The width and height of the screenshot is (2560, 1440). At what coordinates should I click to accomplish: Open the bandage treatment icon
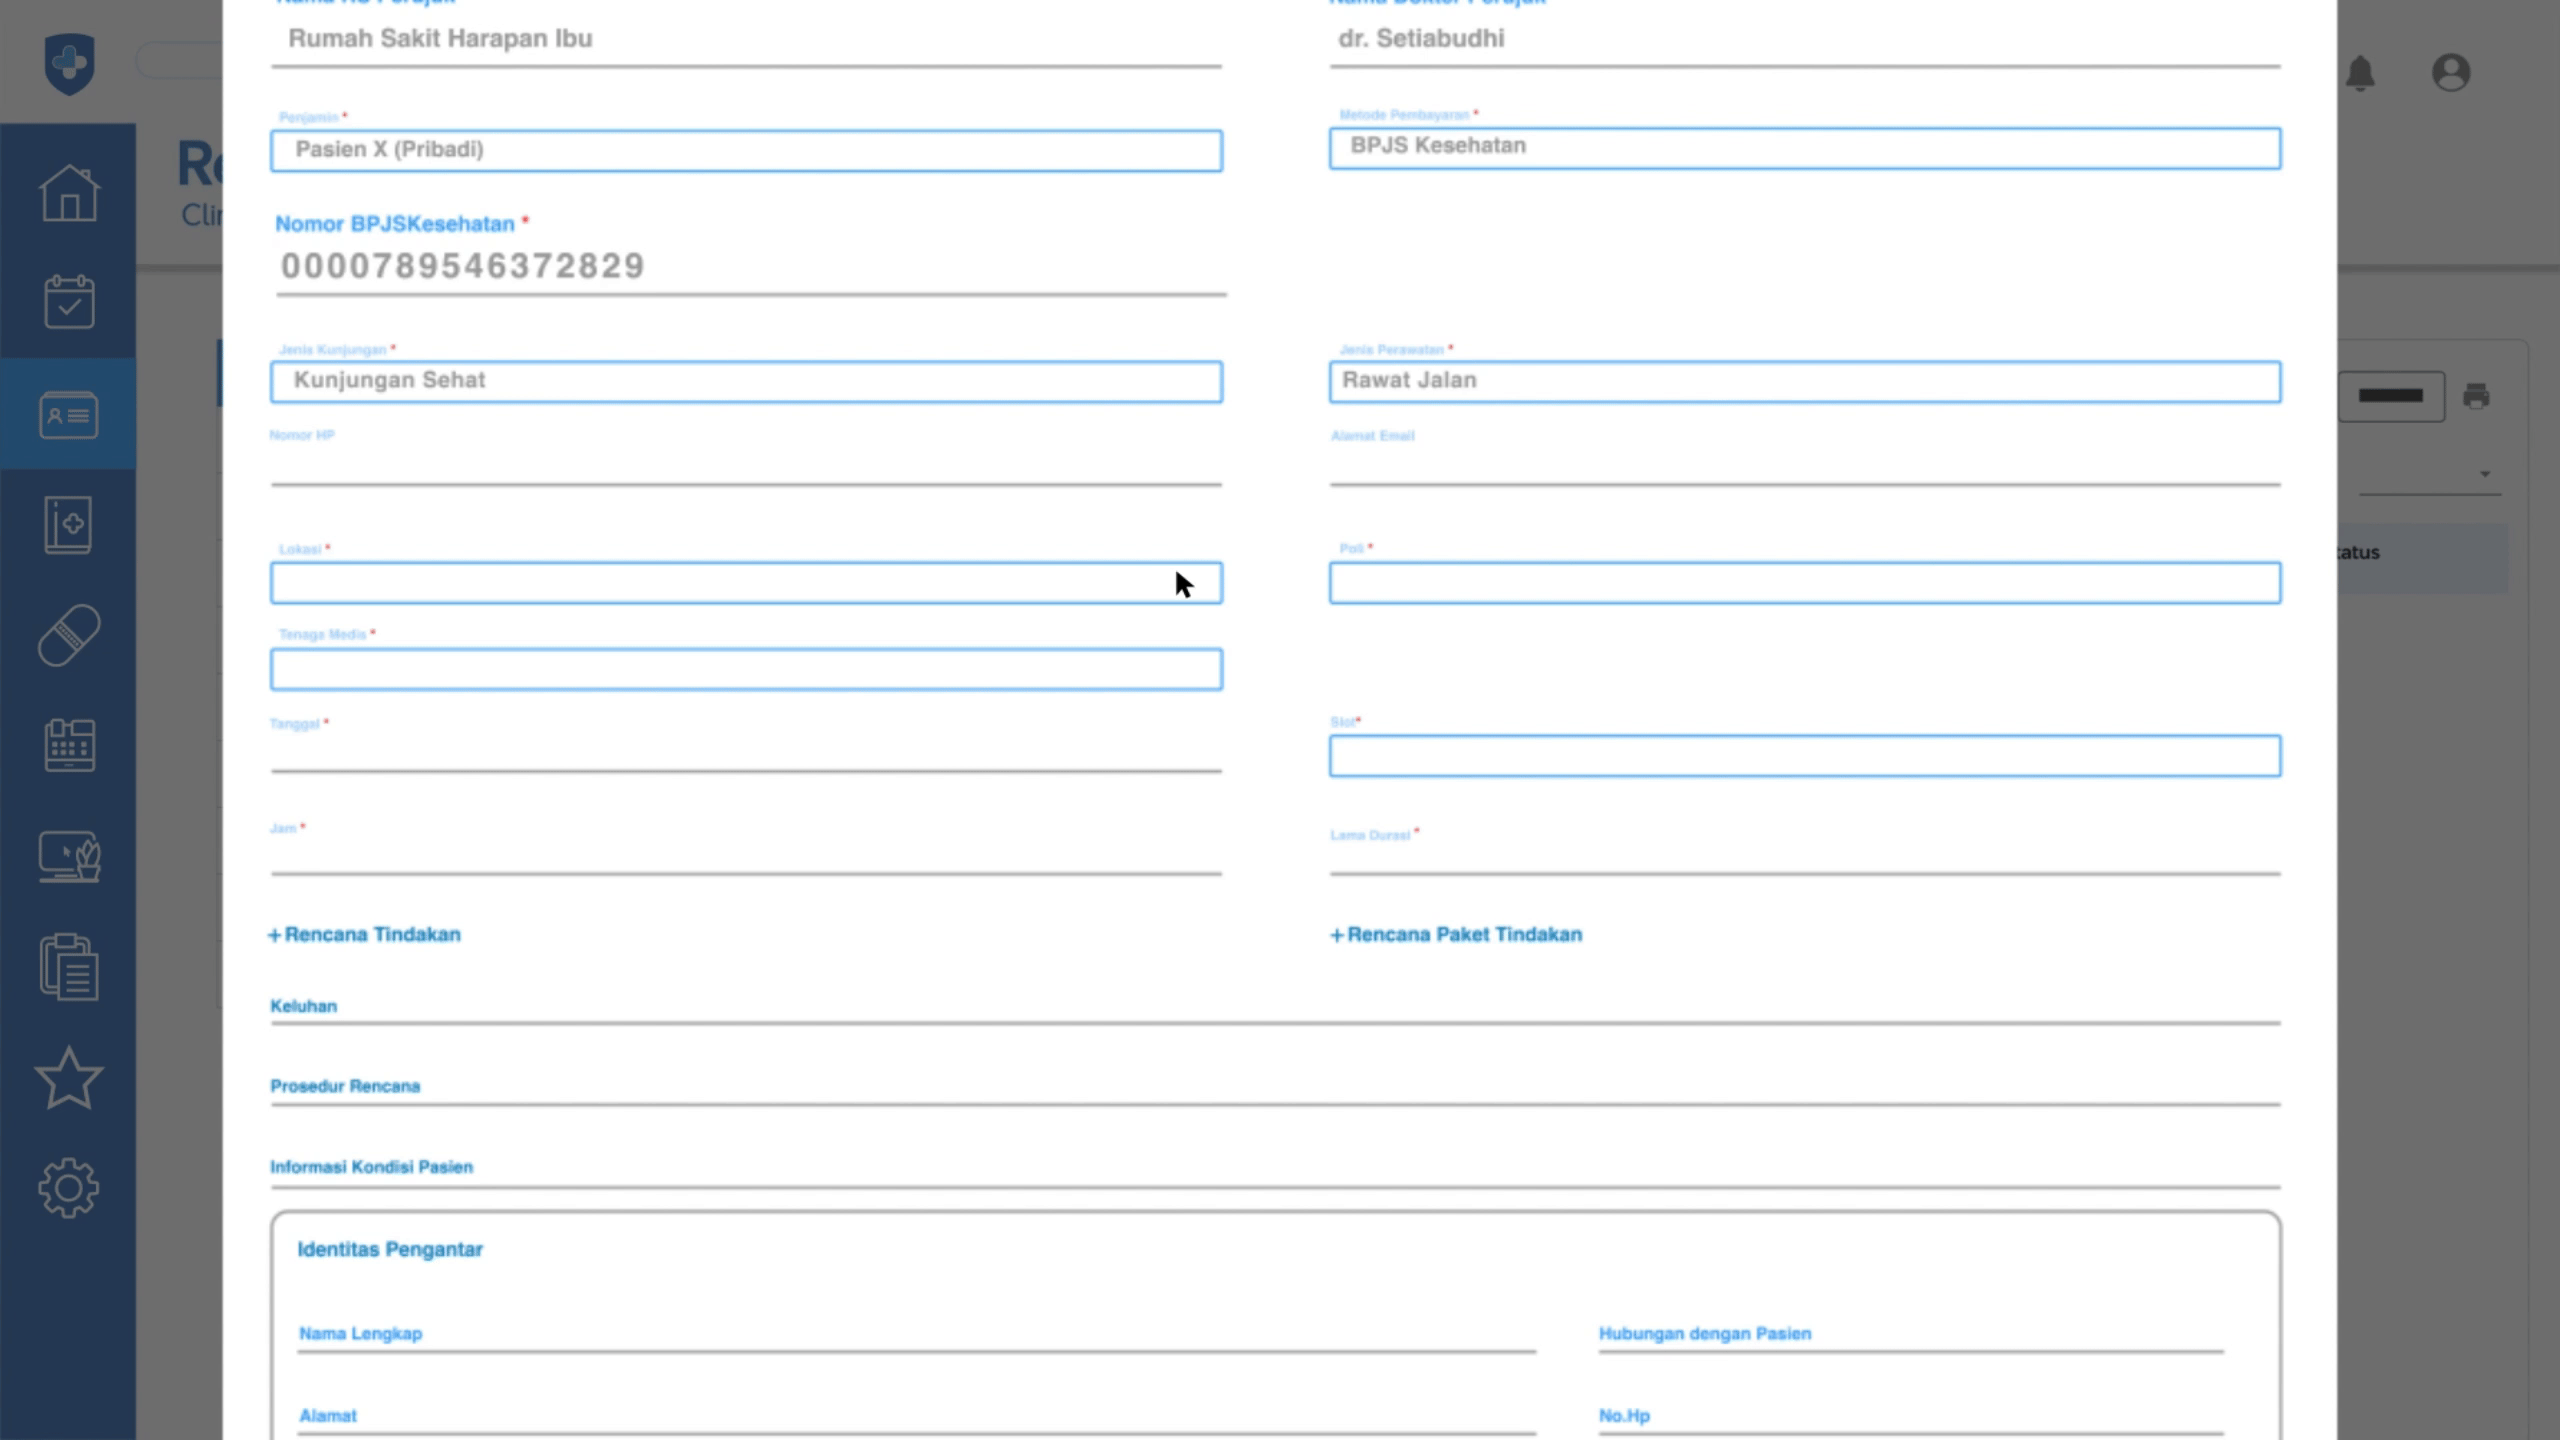[x=69, y=635]
